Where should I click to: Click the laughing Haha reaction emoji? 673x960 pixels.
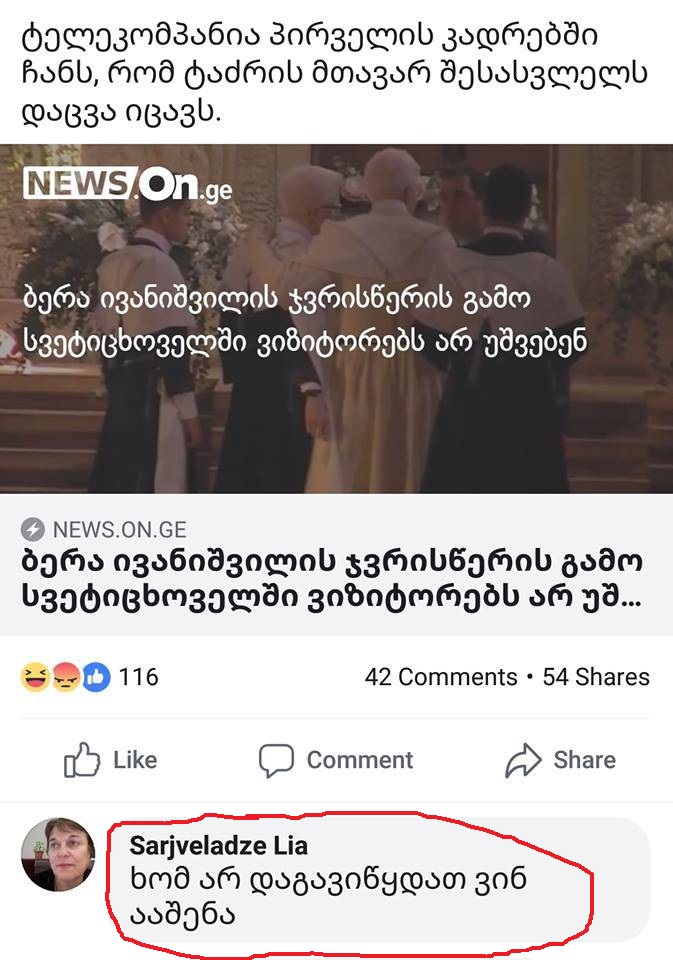tap(35, 677)
